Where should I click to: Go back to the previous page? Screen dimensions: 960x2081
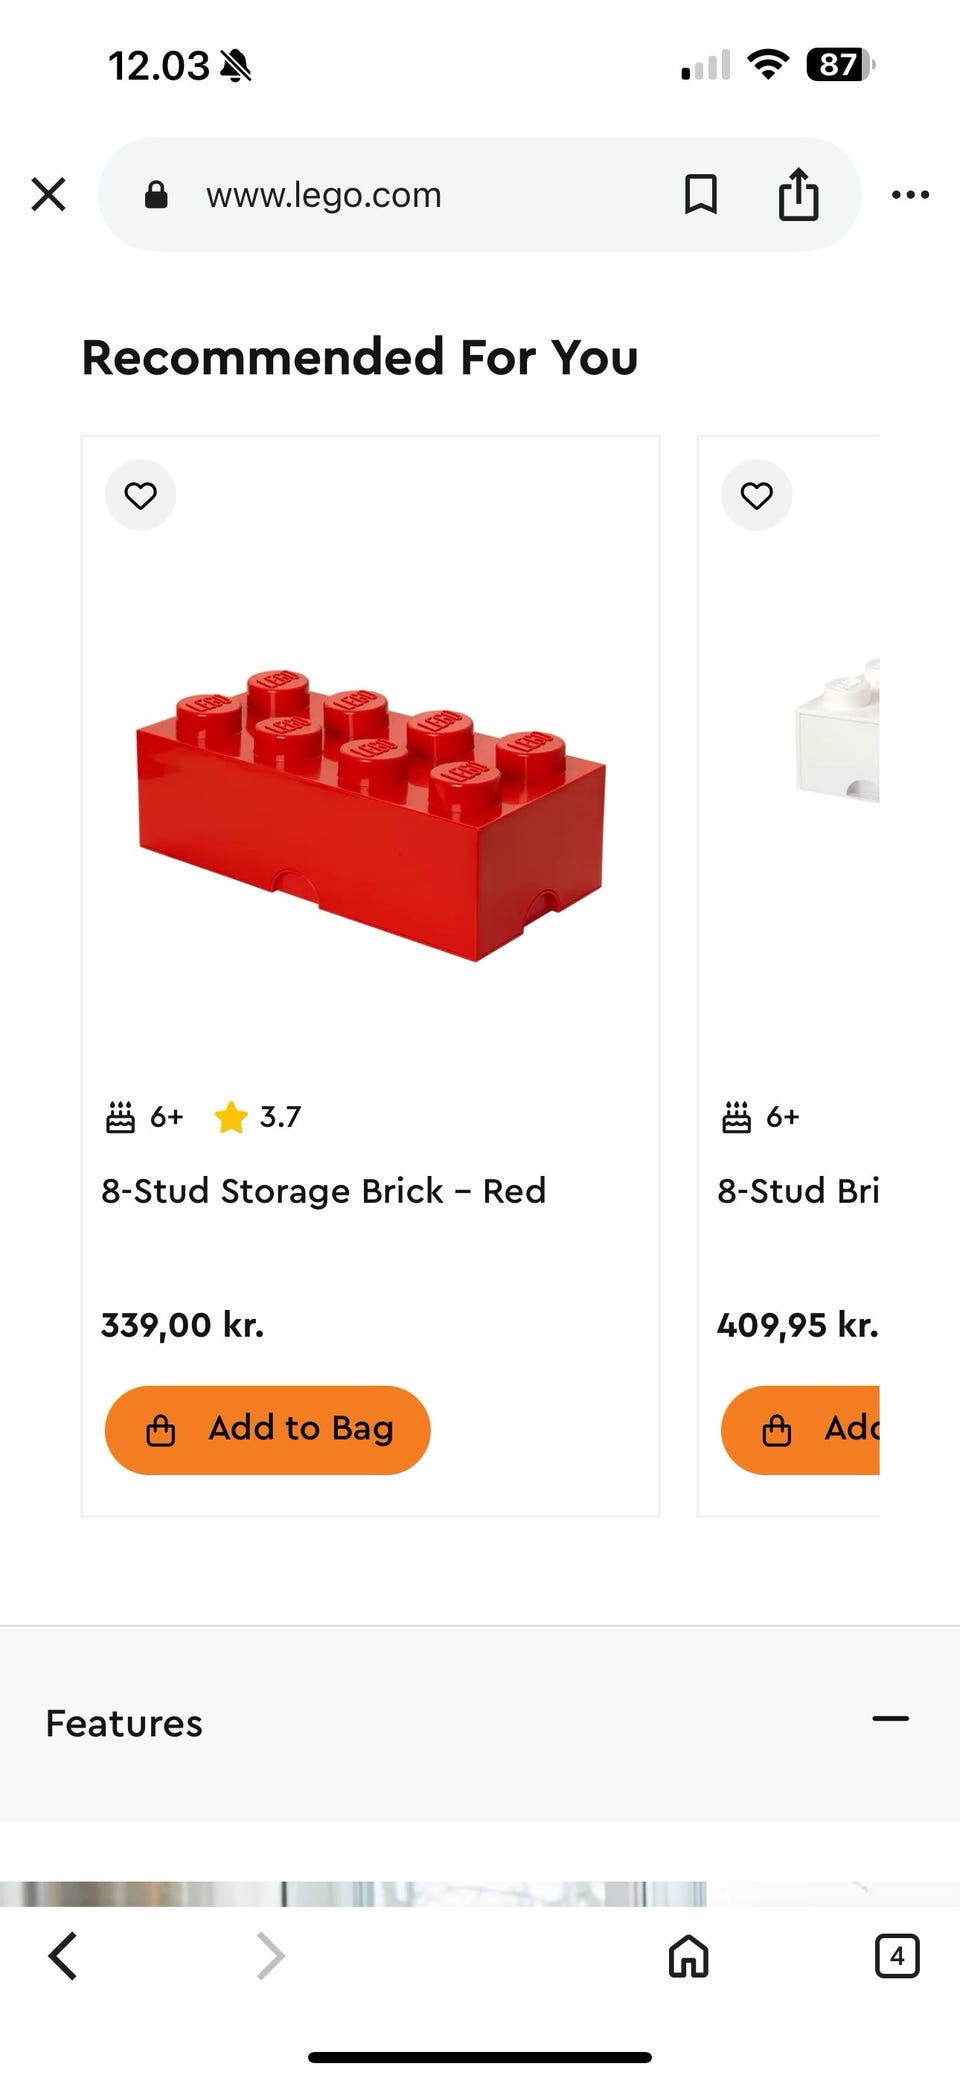point(62,1955)
